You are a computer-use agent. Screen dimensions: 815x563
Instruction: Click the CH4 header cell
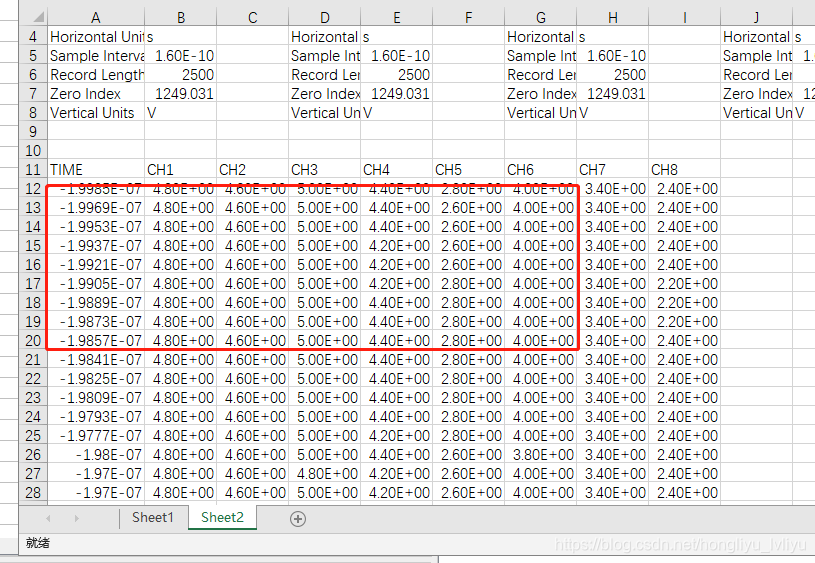coord(396,169)
